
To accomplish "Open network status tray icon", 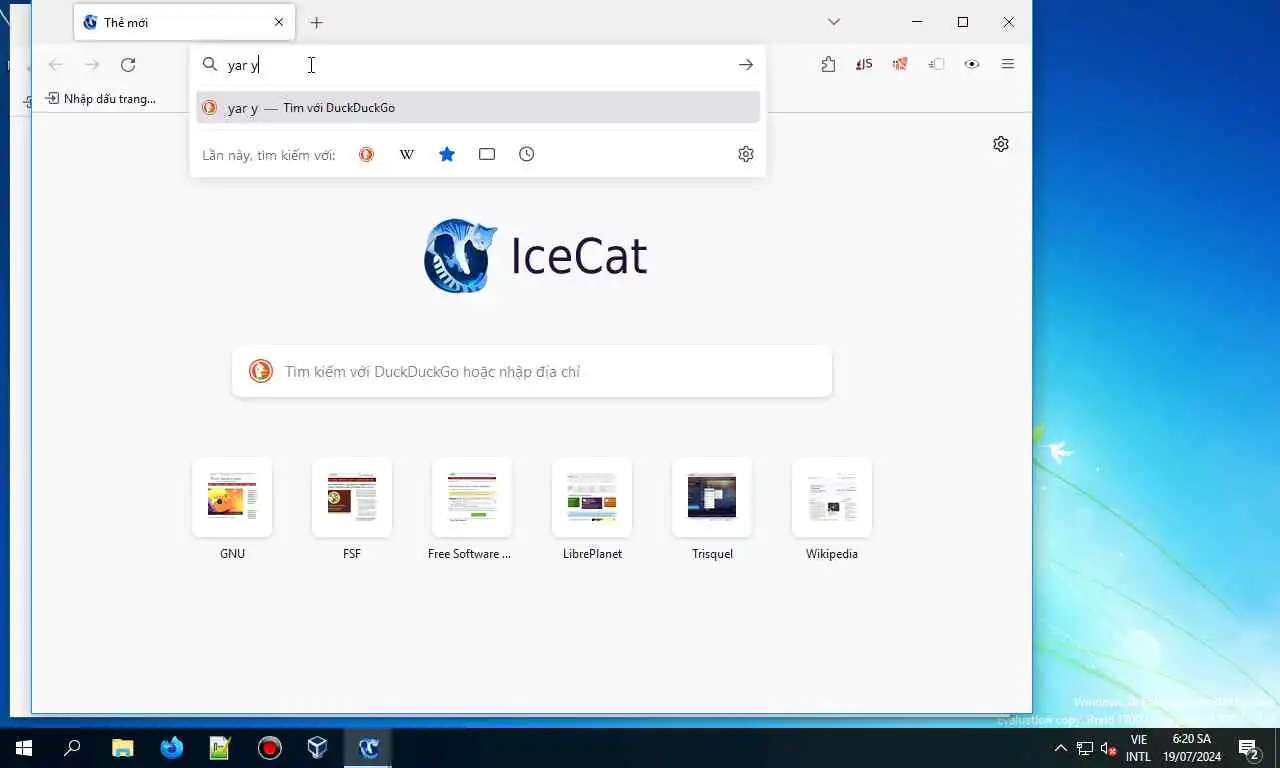I will coord(1085,748).
